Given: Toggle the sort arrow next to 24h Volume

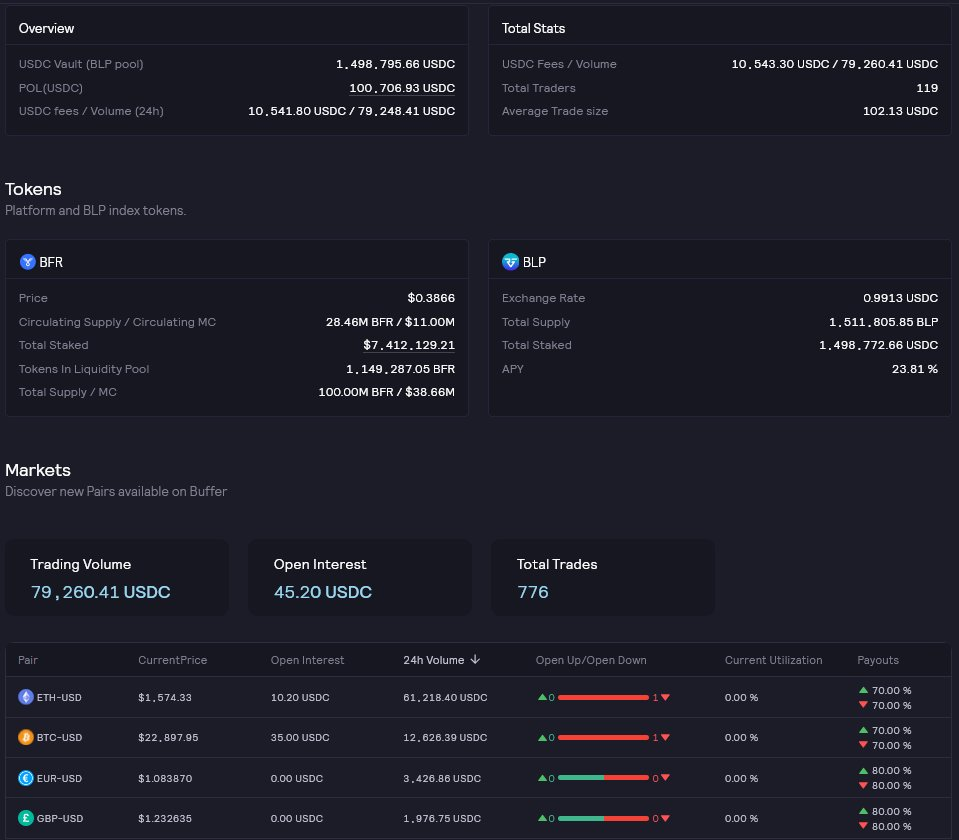Looking at the screenshot, I should [475, 660].
